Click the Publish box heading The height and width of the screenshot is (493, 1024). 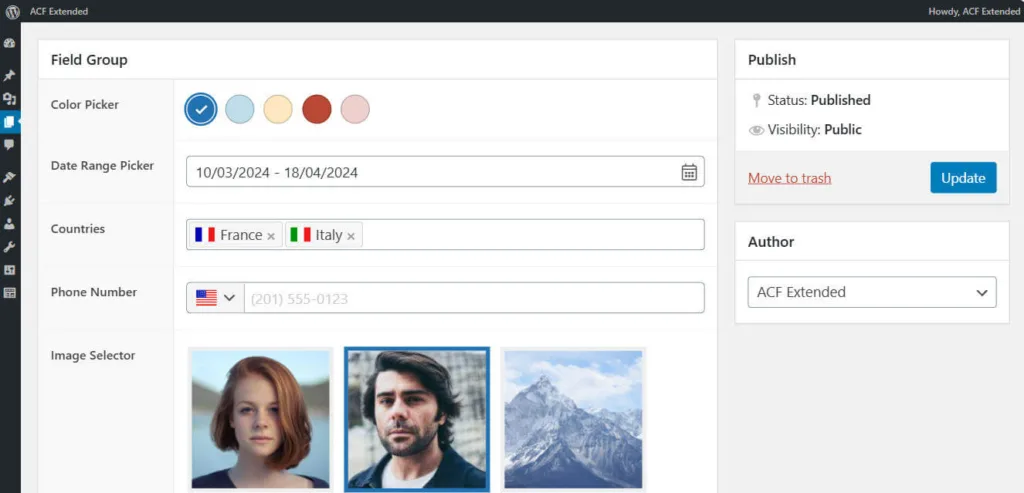tap(772, 60)
